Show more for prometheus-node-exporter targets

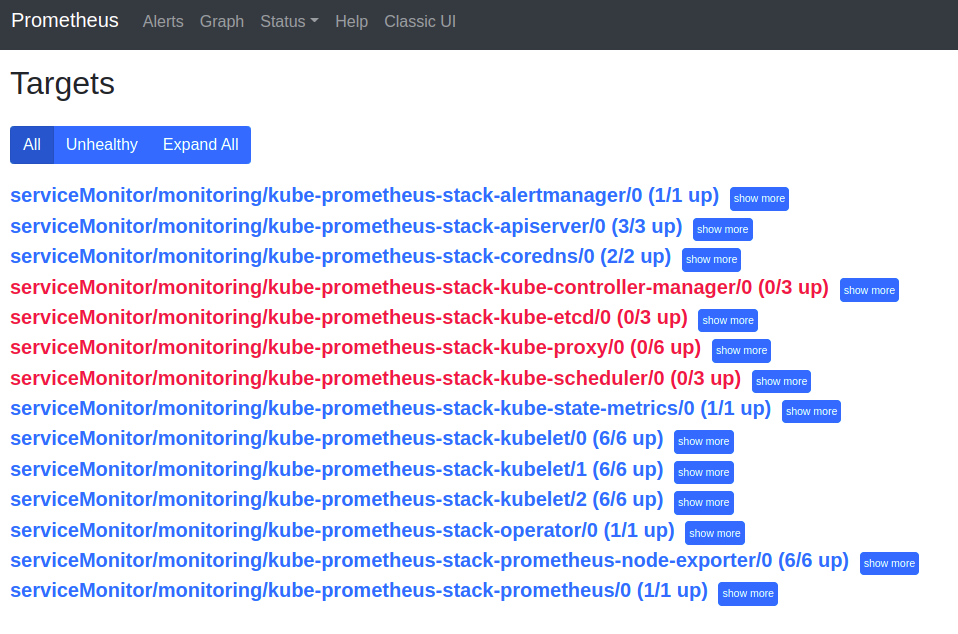click(889, 563)
